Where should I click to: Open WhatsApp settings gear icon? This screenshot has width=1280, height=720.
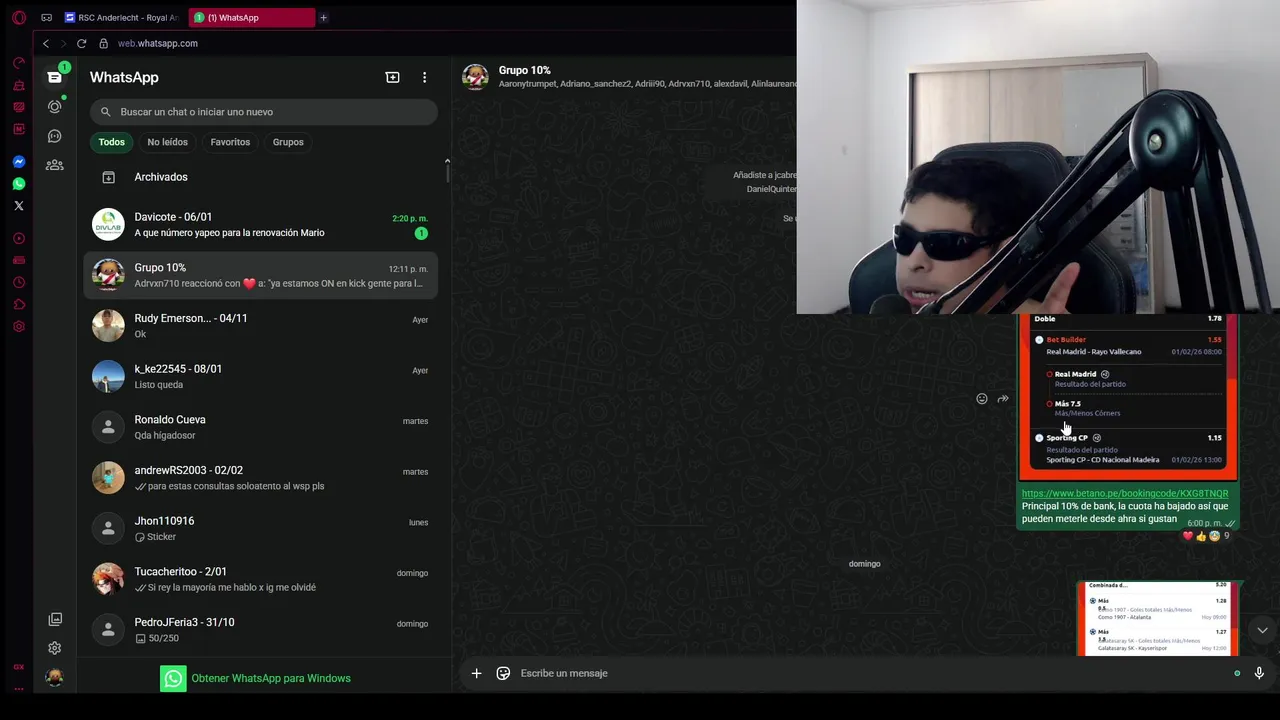click(55, 648)
